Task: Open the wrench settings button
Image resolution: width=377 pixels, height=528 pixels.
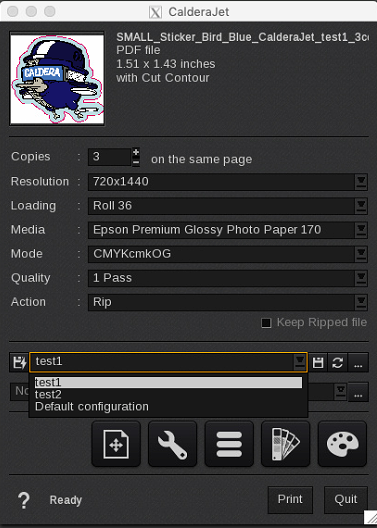Action: point(173,443)
